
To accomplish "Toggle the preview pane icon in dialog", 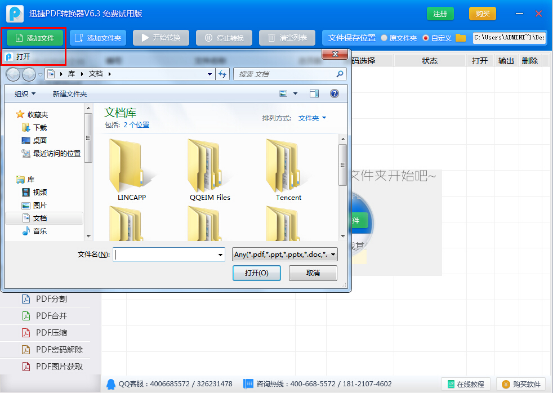I will click(314, 93).
